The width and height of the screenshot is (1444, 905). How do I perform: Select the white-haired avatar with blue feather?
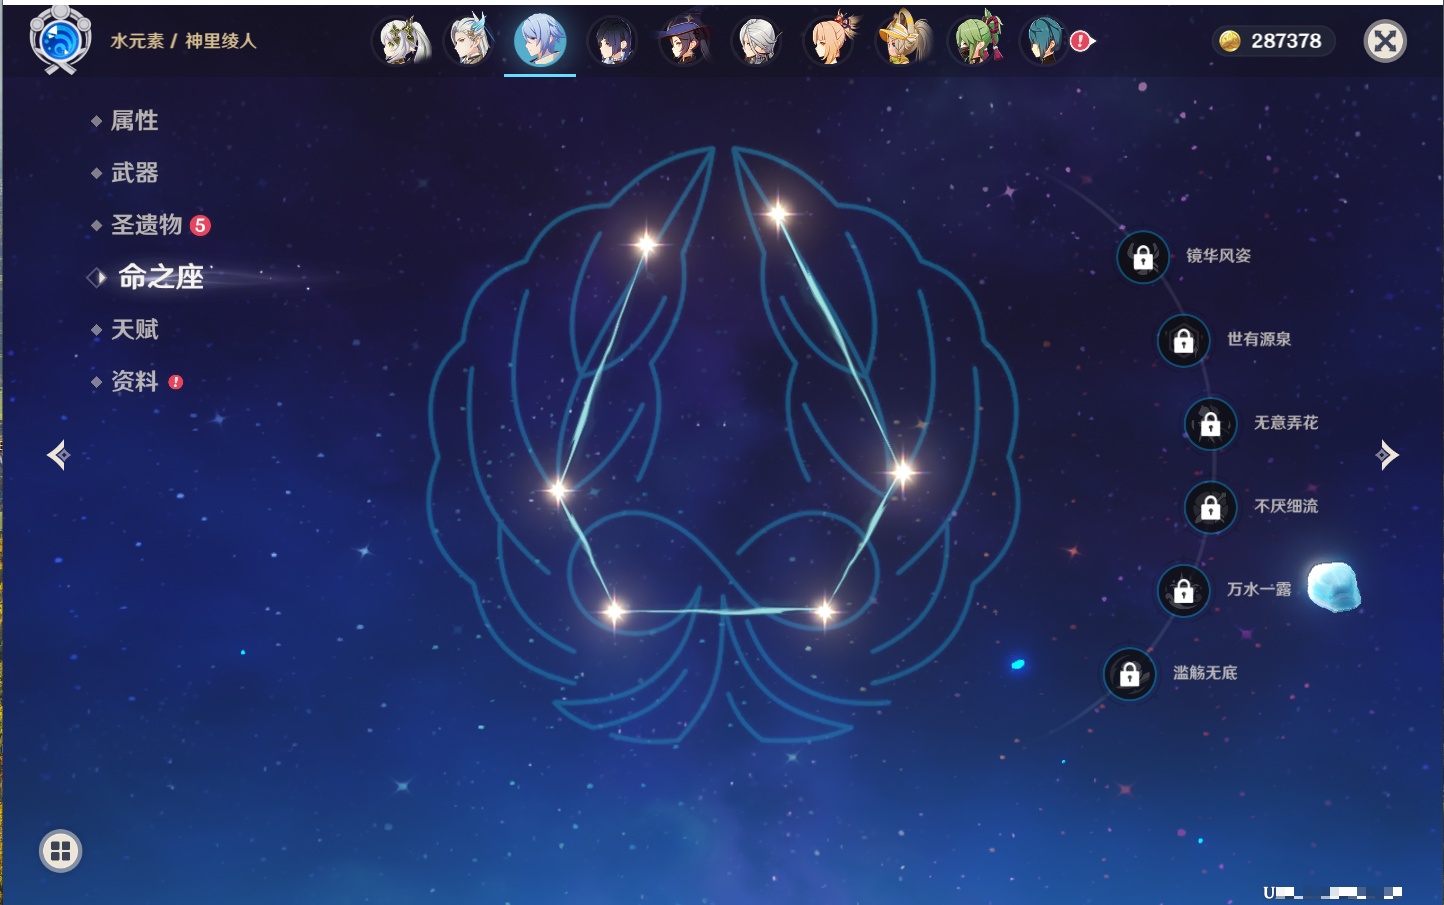[470, 41]
